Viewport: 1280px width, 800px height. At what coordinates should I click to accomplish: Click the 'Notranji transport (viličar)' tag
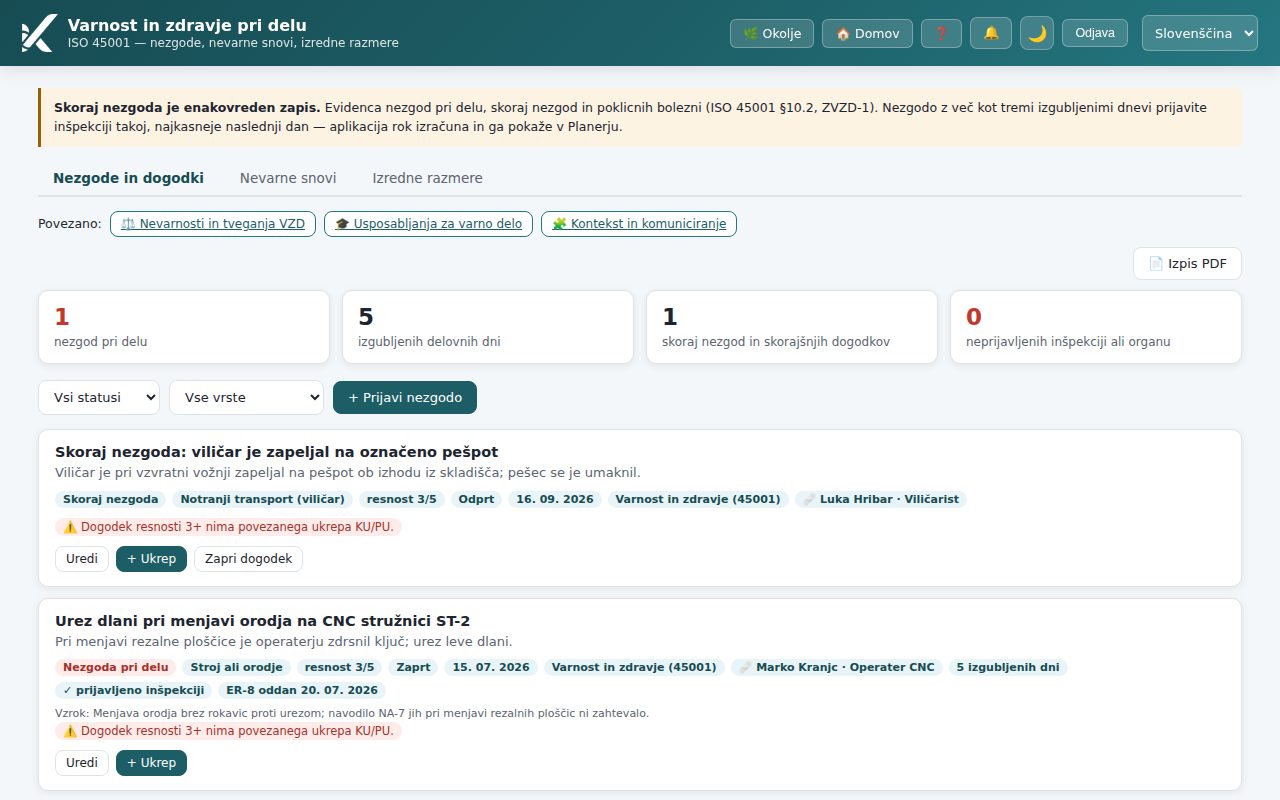(x=262, y=499)
